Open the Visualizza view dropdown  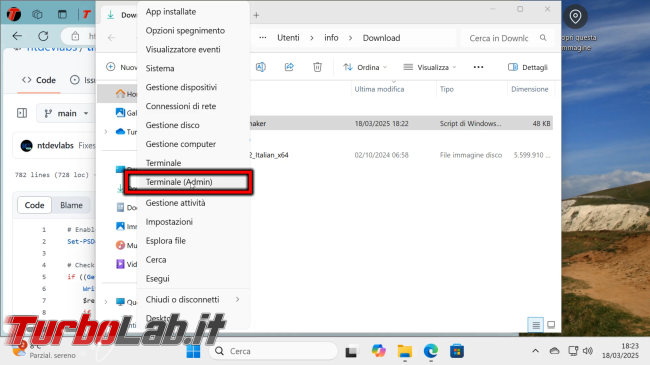coord(429,67)
